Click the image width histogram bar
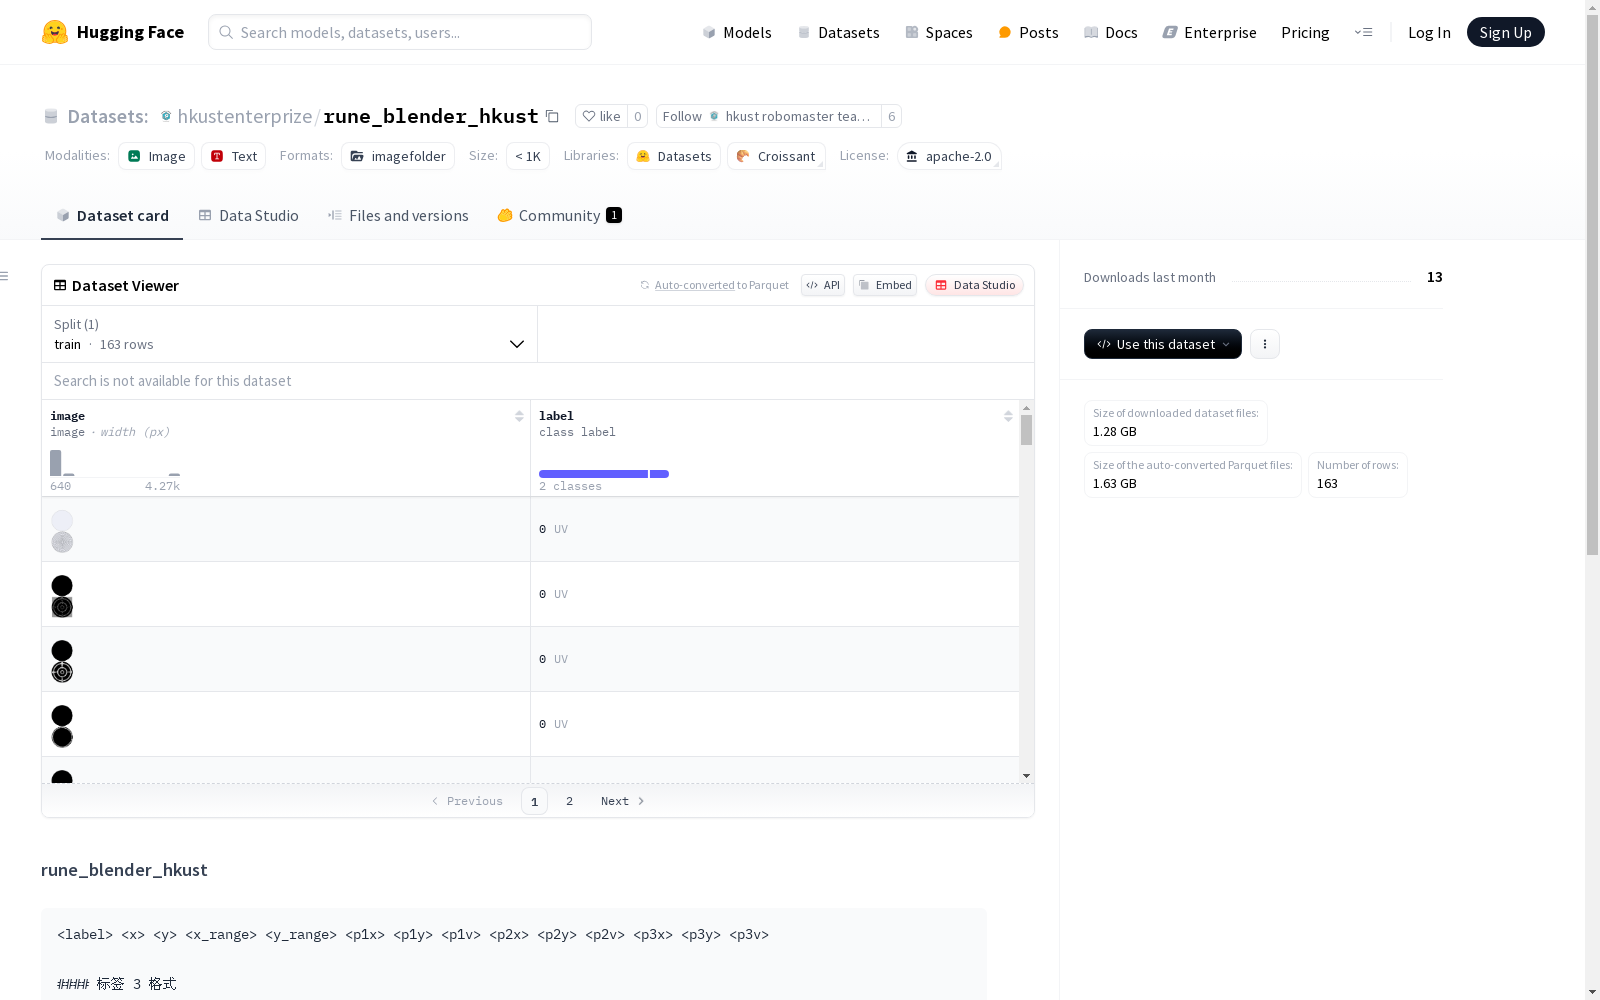The image size is (1600, 1000). (56, 463)
